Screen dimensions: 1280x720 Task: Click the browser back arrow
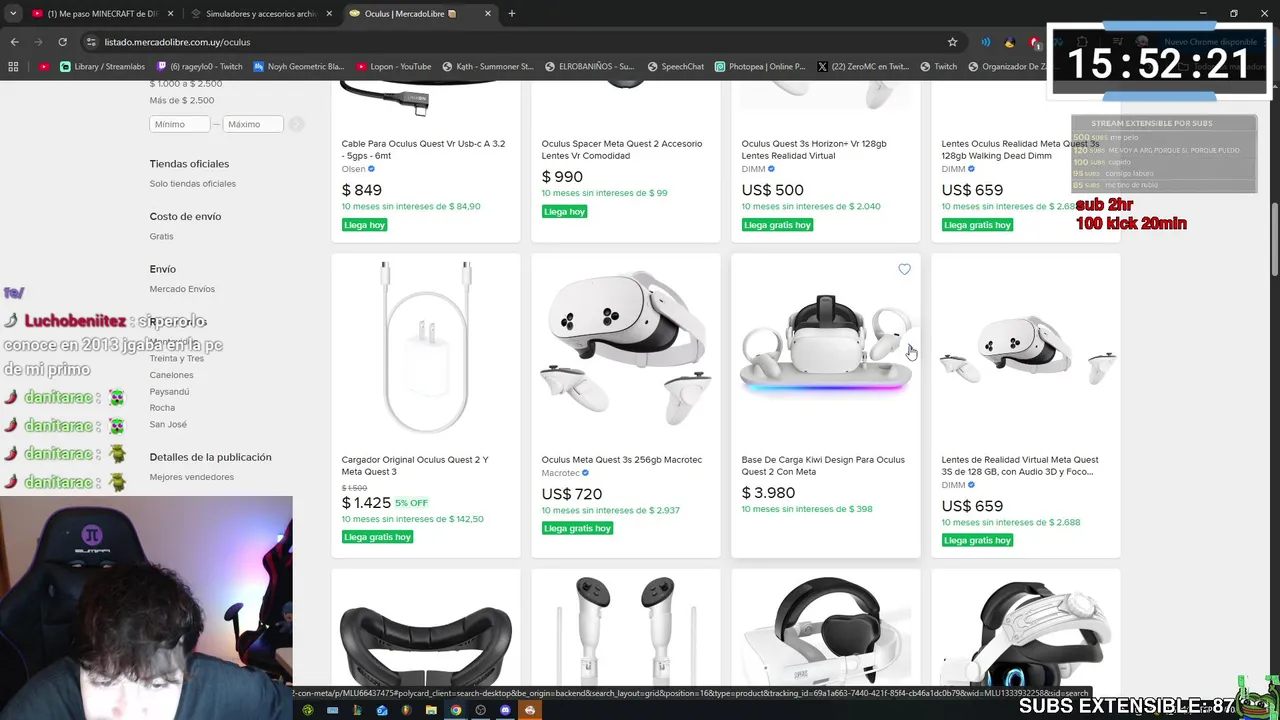coord(14,42)
